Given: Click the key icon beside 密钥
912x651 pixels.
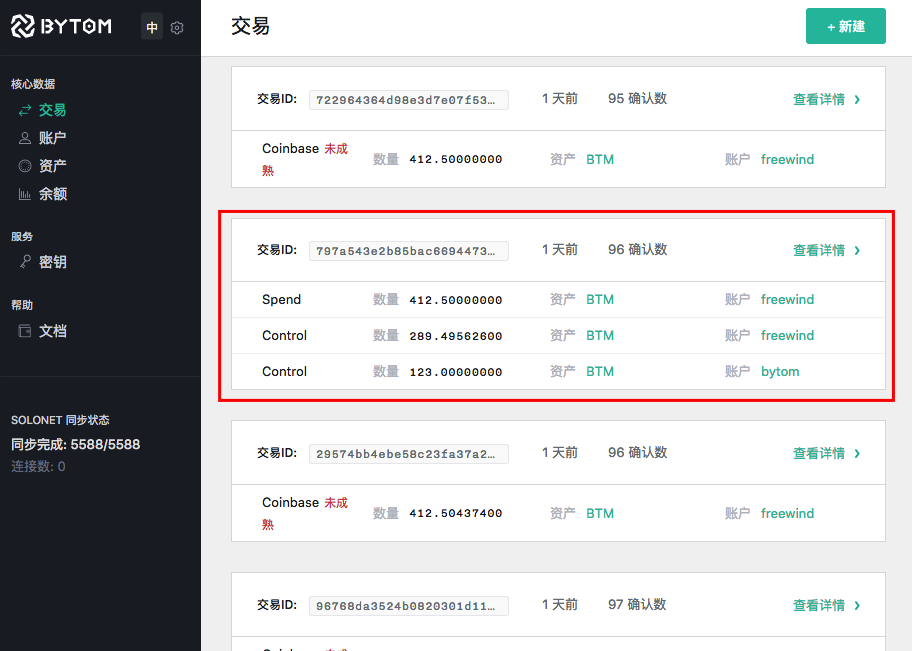Looking at the screenshot, I should 24,262.
